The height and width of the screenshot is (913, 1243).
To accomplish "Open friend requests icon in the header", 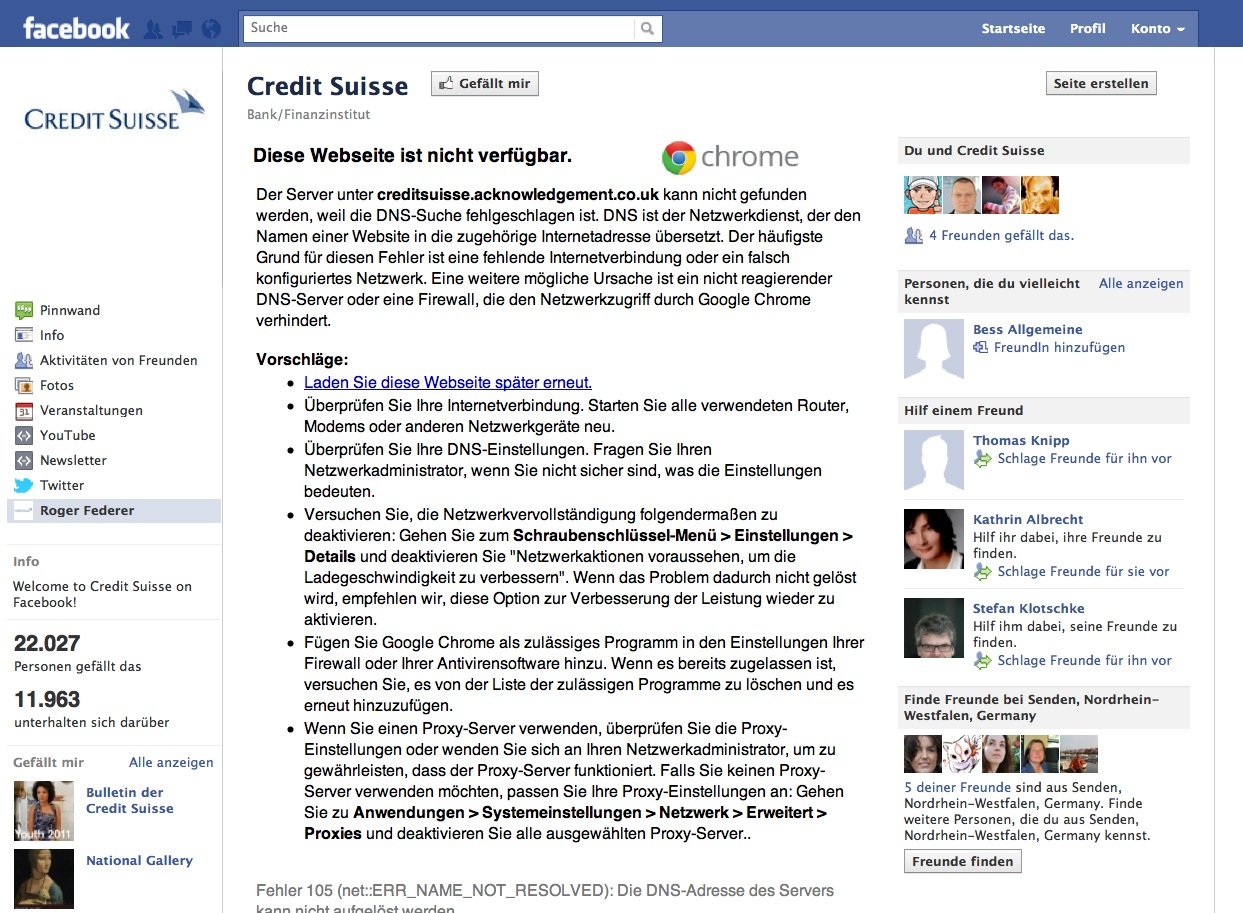I will 153,29.
